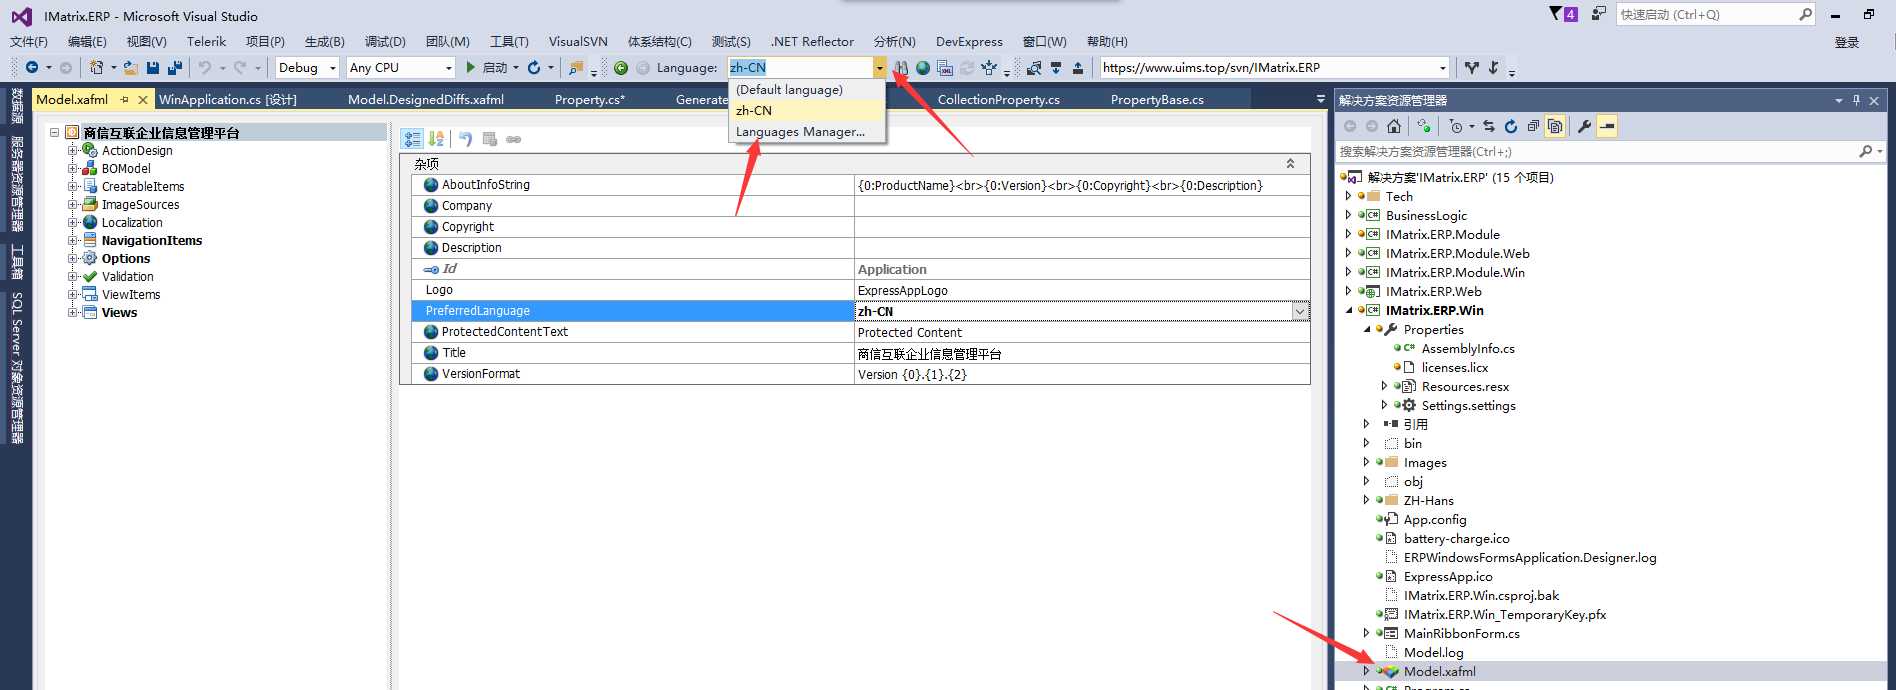The width and height of the screenshot is (1896, 690).
Task: Click the SVN branch icon after URL box
Action: click(1472, 67)
